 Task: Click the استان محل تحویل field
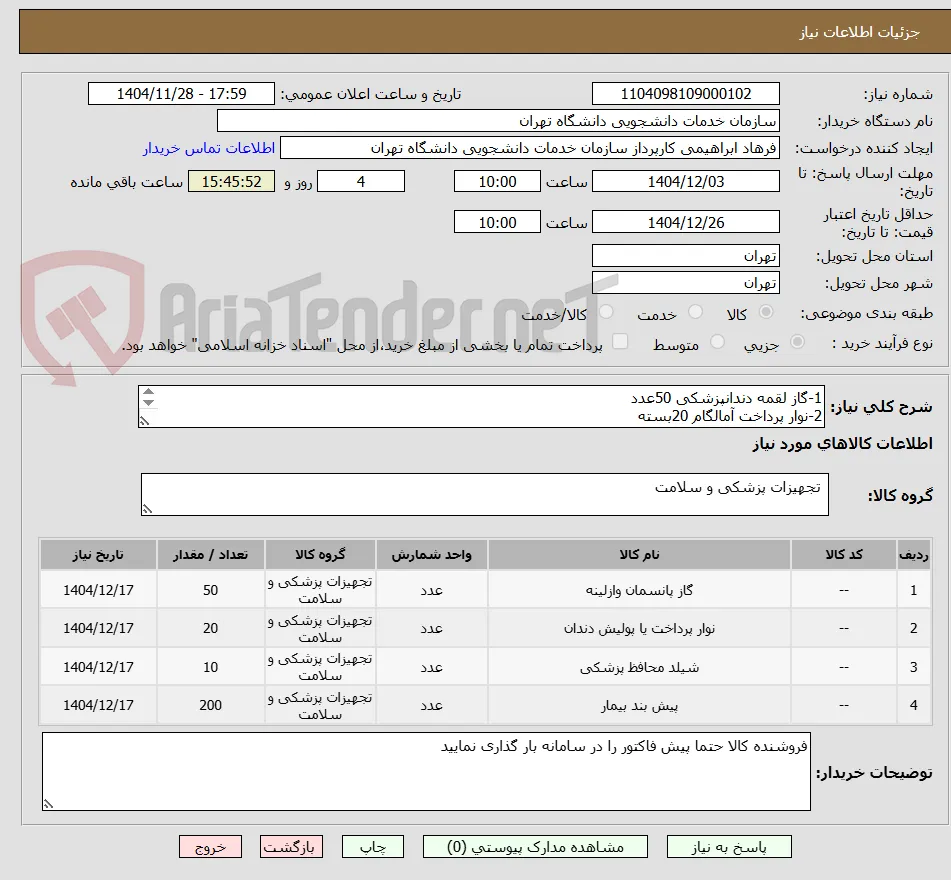tap(685, 256)
